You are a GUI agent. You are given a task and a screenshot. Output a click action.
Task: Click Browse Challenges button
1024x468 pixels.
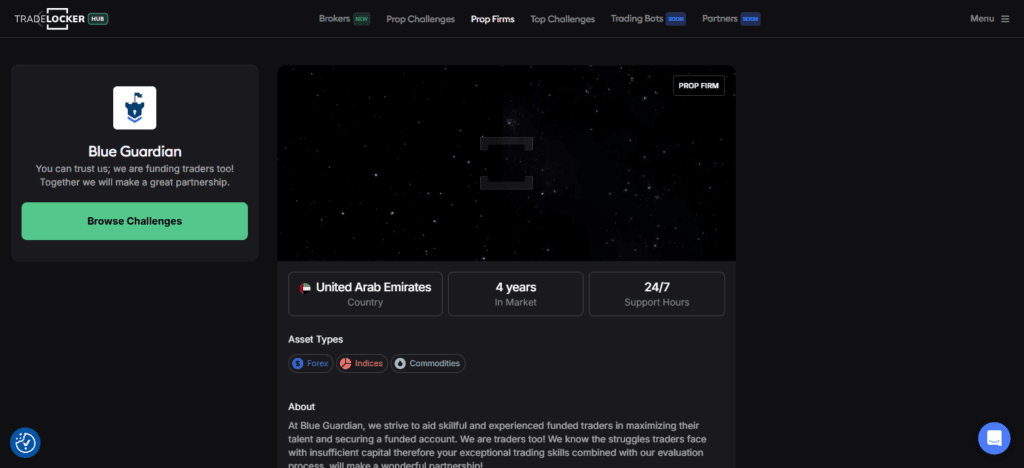tap(135, 221)
